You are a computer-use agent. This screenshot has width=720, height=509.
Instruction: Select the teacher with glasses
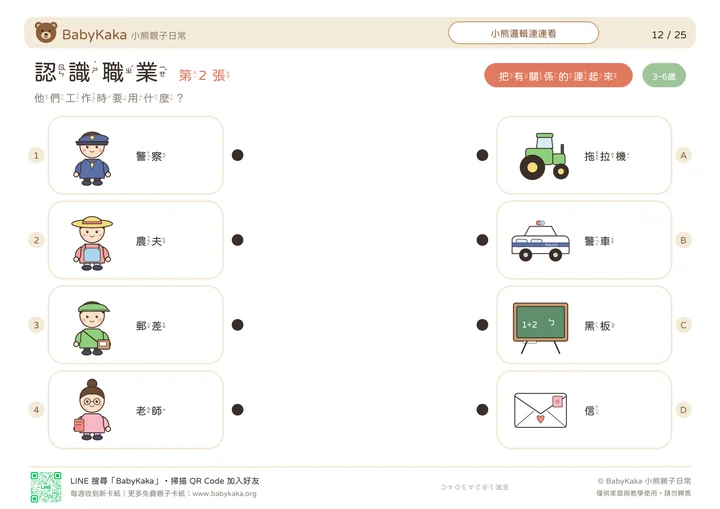pos(92,410)
